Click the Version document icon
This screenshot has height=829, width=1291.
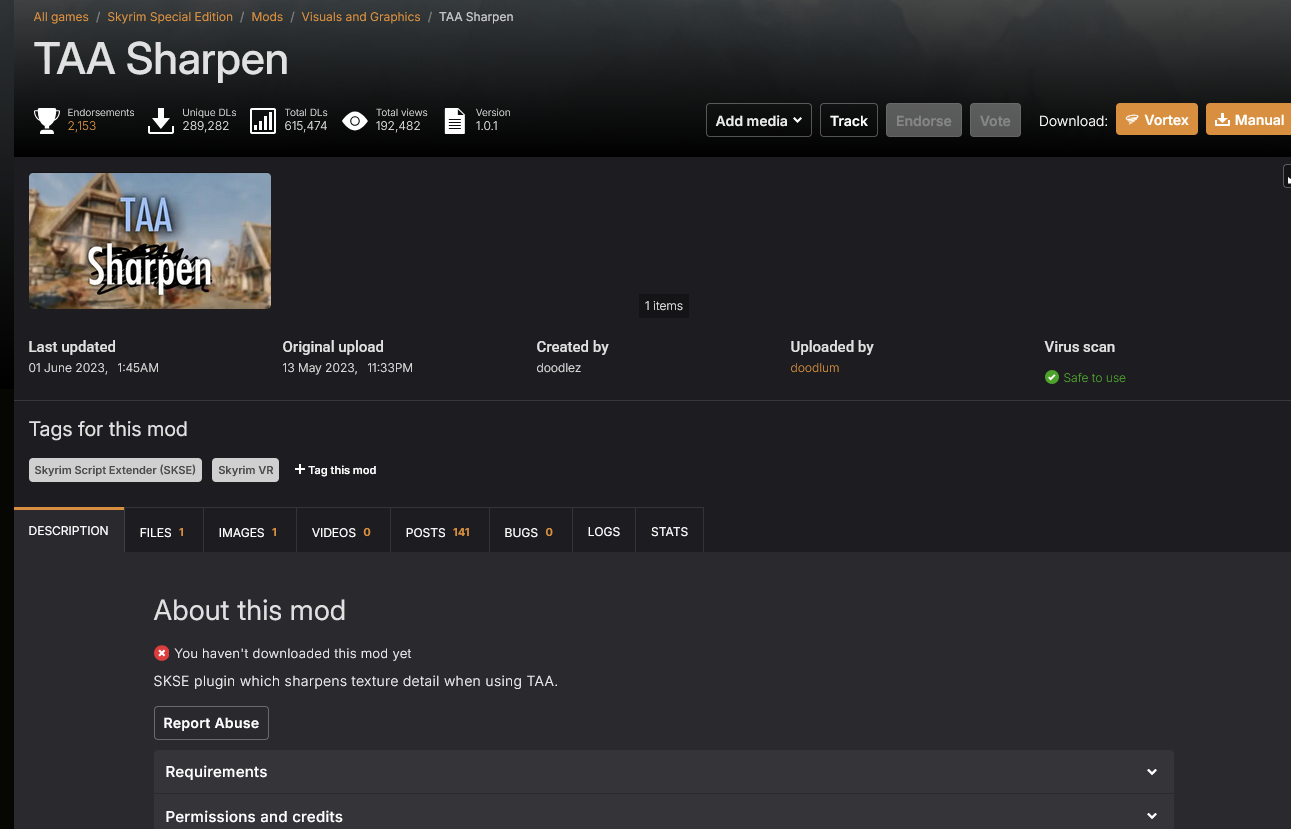coord(455,121)
